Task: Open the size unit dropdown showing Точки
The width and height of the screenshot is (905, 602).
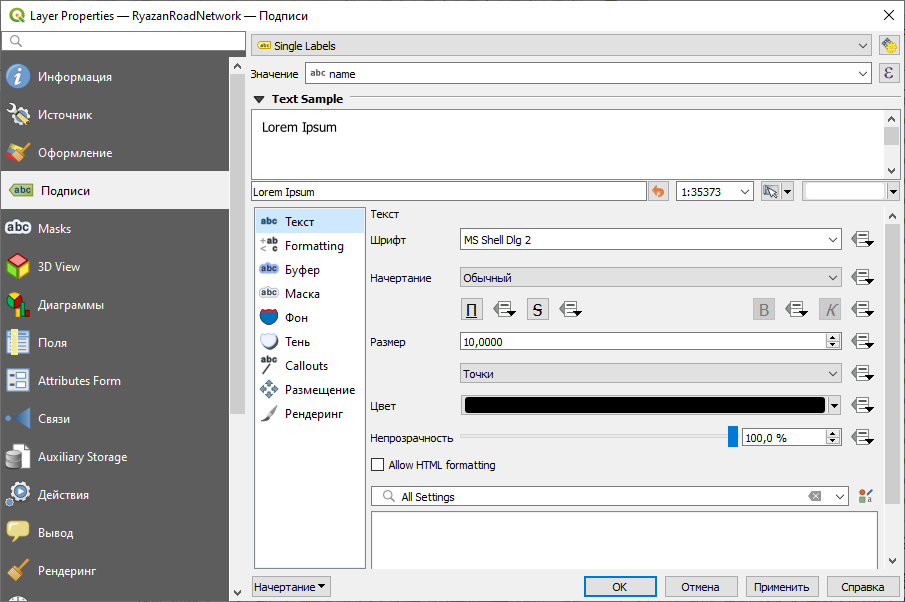Action: coord(650,373)
